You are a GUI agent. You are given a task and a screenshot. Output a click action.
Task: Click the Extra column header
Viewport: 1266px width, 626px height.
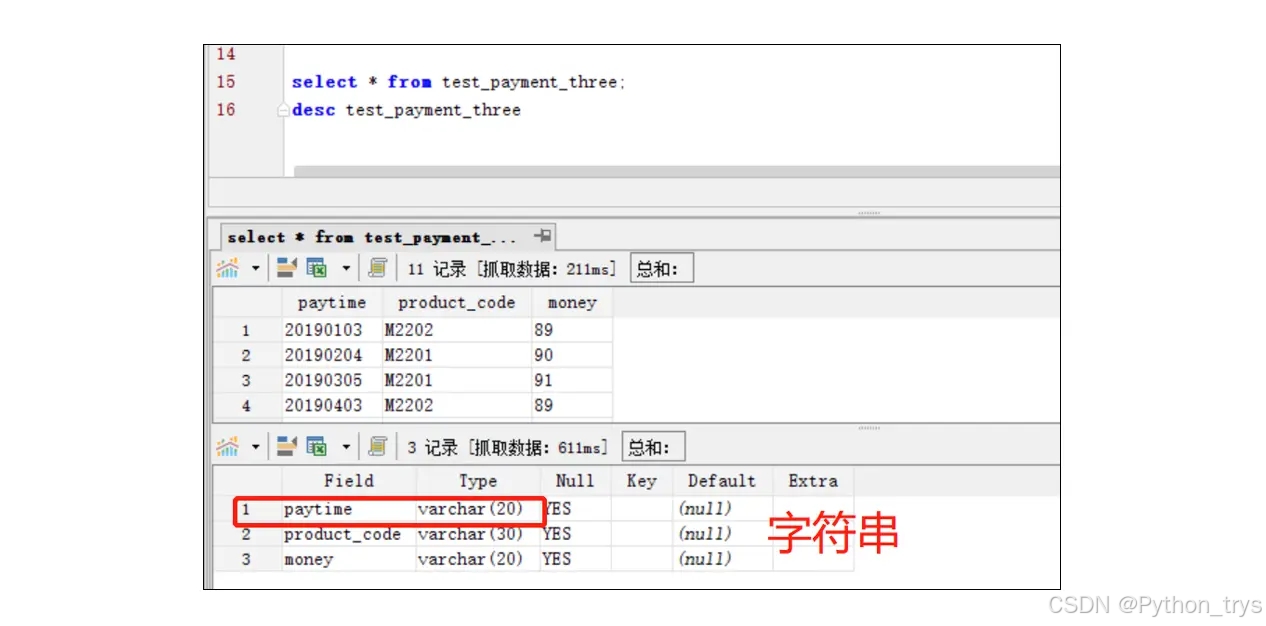813,481
